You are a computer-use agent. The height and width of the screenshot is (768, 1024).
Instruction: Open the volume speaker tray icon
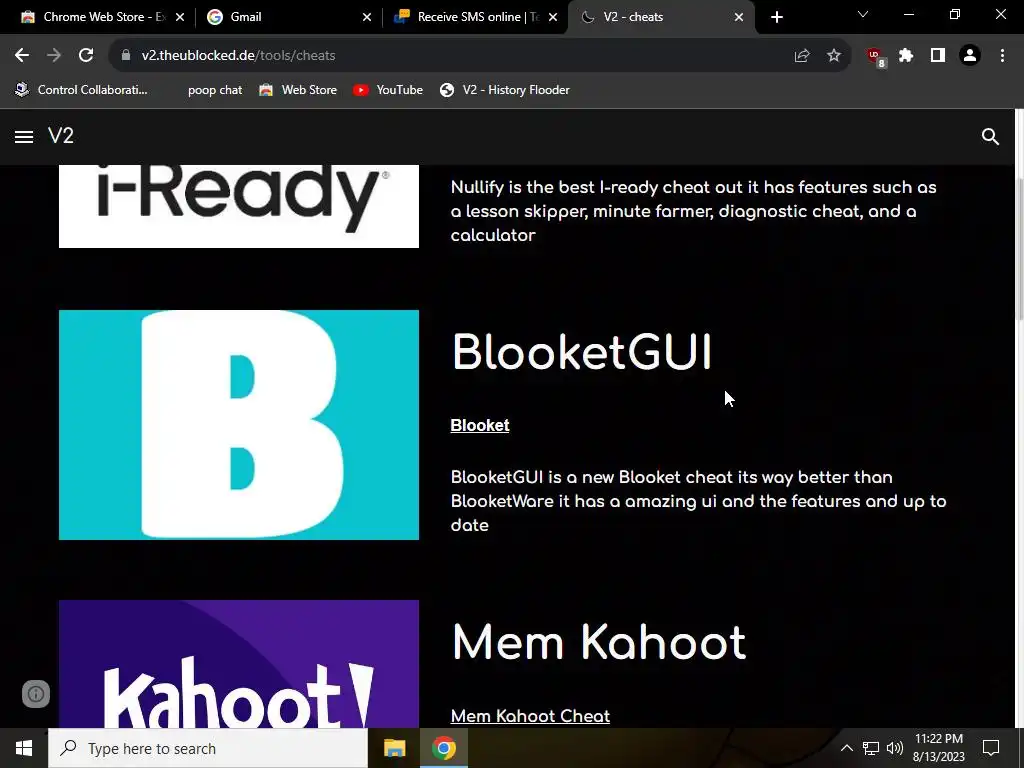(x=895, y=748)
